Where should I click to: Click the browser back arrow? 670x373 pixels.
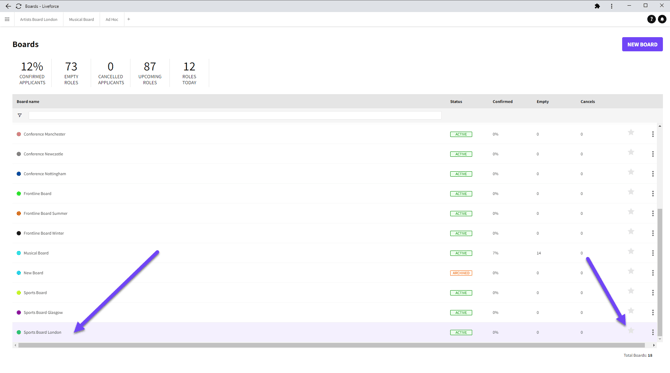[x=8, y=6]
